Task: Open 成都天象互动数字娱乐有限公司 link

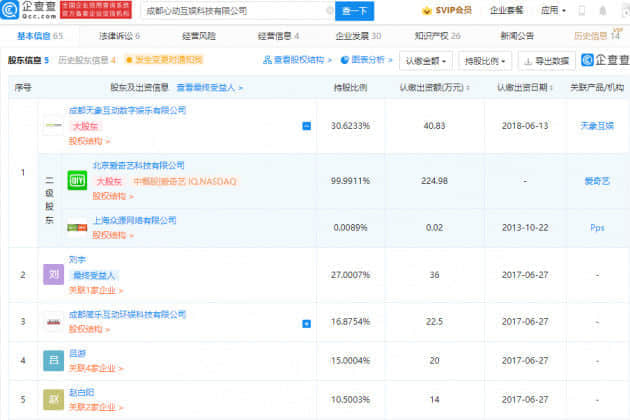Action: [127, 110]
